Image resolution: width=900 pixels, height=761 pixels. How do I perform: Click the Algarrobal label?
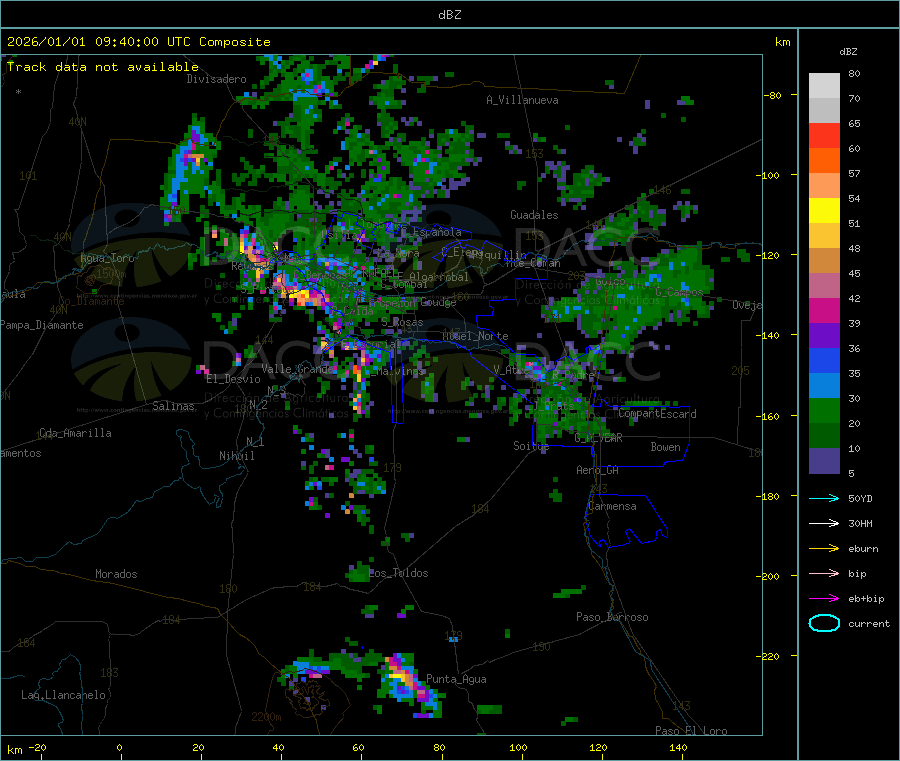[x=439, y=277]
